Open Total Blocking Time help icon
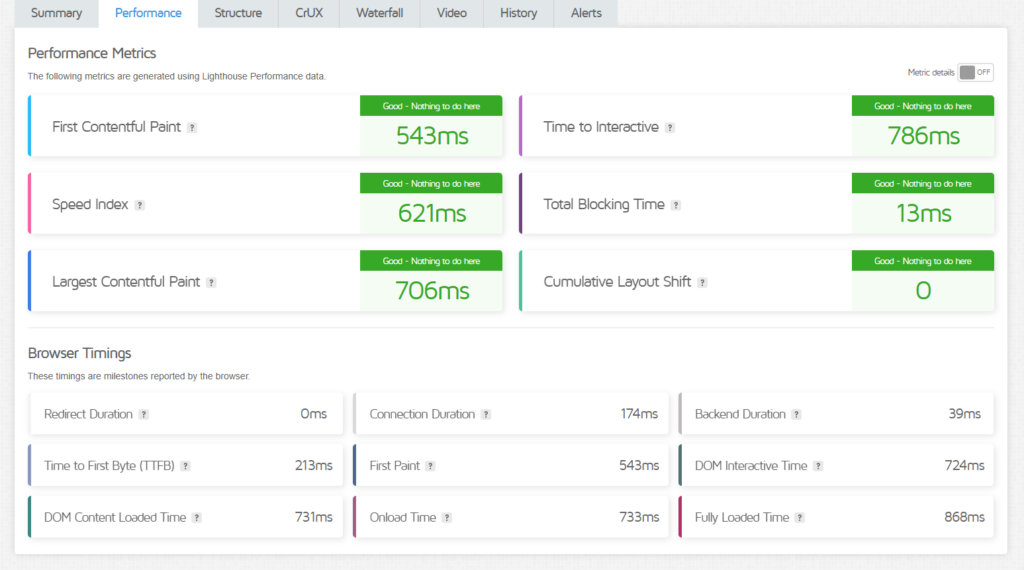 point(676,205)
